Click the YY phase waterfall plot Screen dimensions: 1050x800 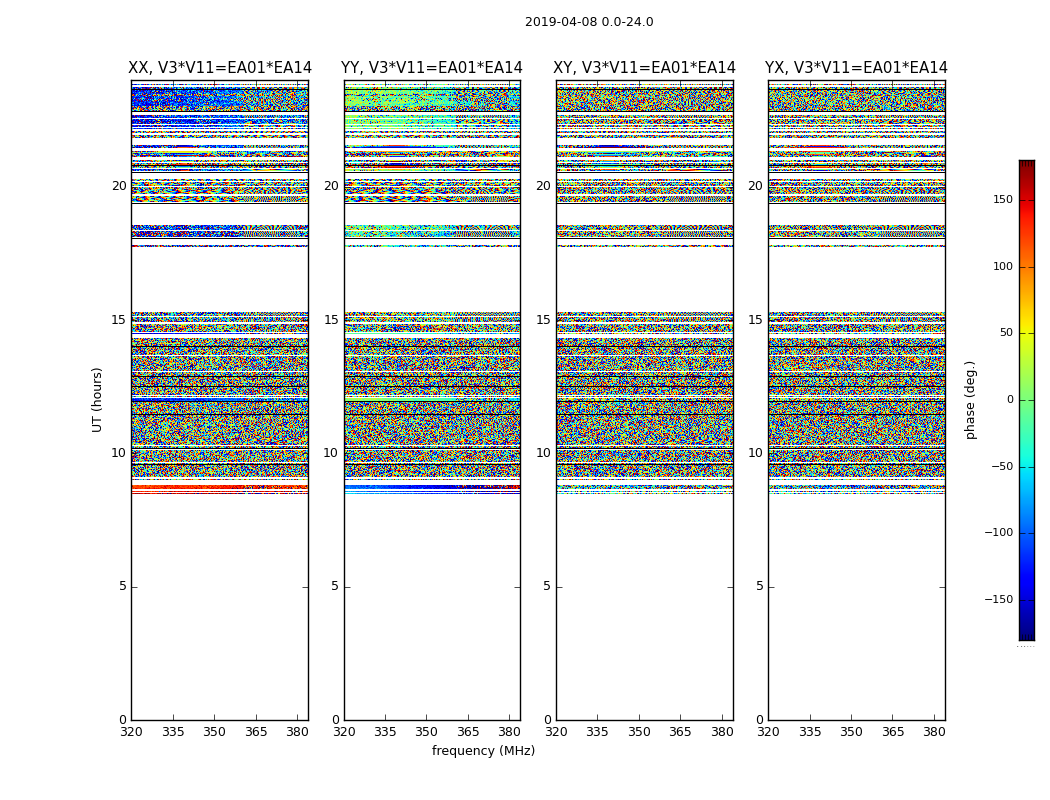[x=432, y=400]
